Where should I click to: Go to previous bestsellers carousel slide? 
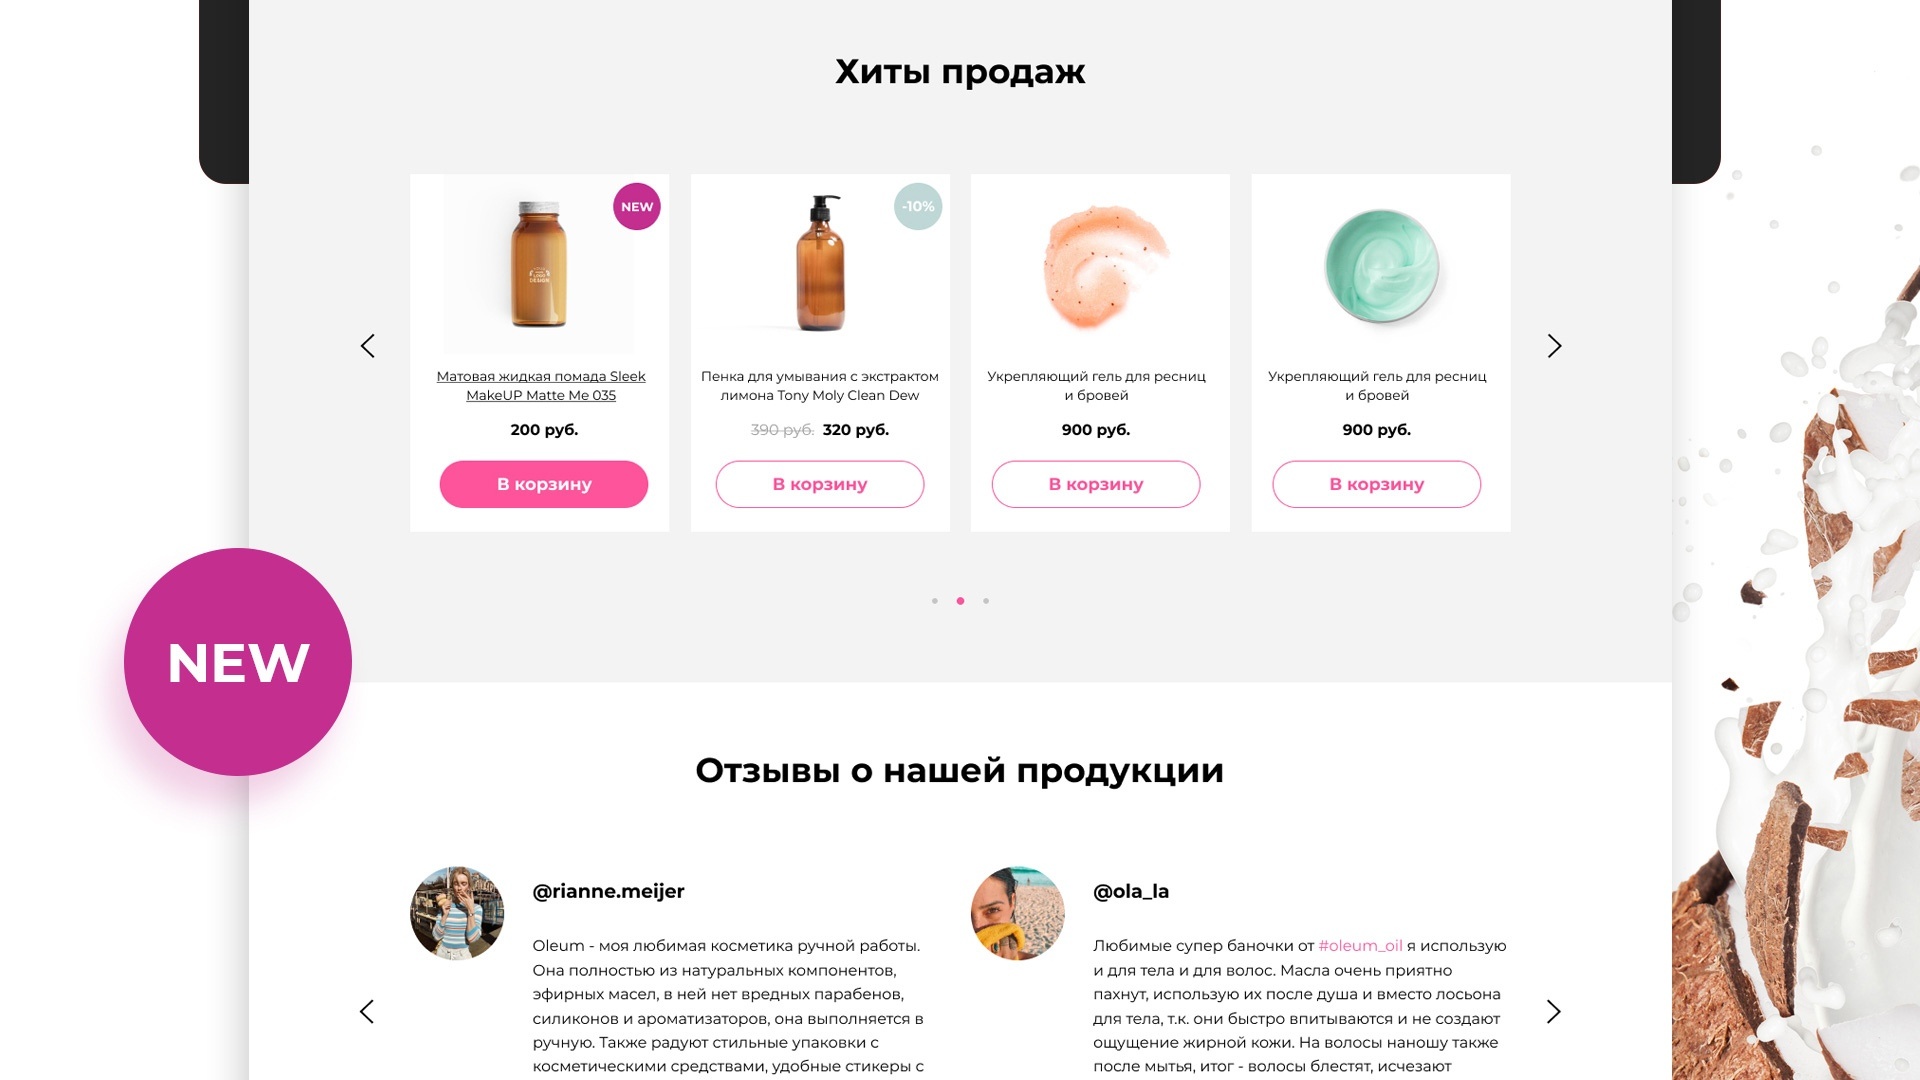[367, 346]
